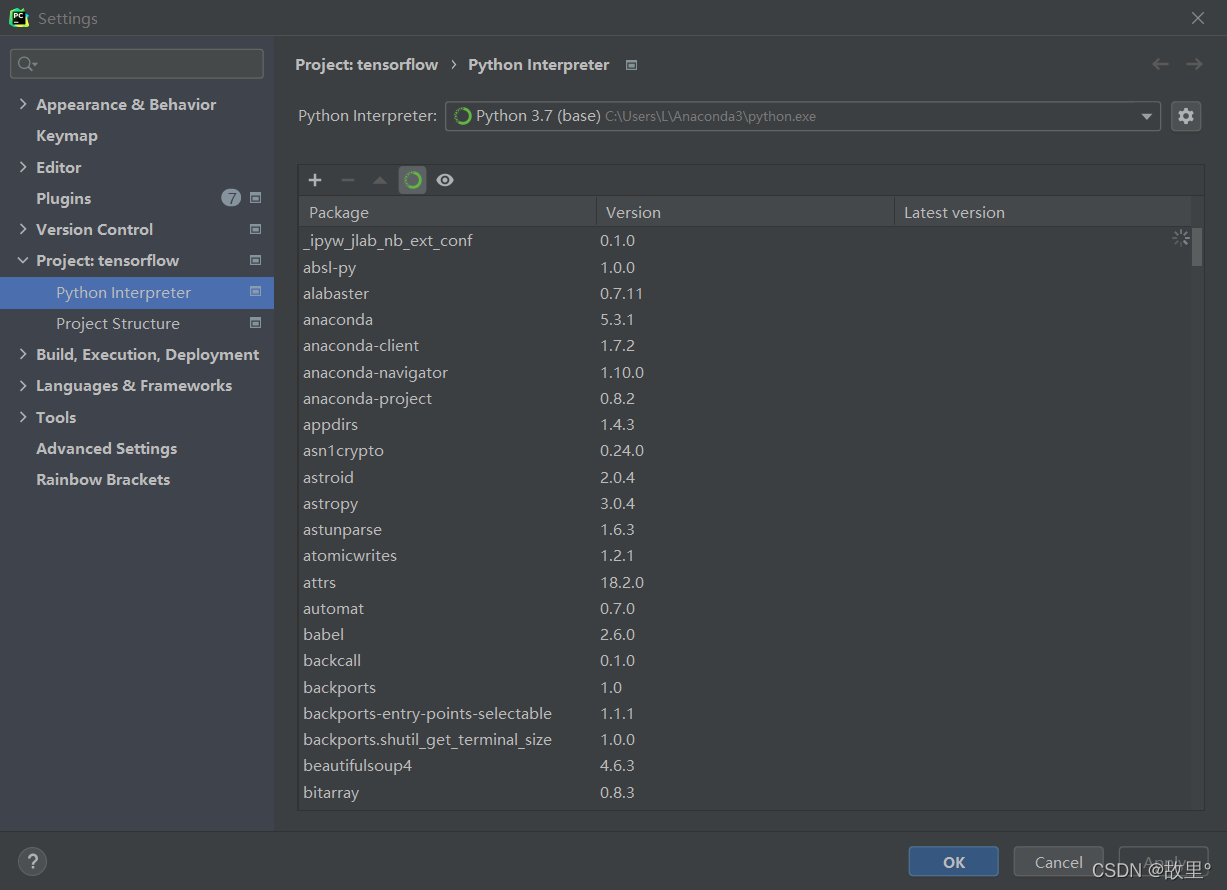Click the project icon beside Project: tensorflow
Image resolution: width=1227 pixels, height=890 pixels.
pyautogui.click(x=255, y=260)
